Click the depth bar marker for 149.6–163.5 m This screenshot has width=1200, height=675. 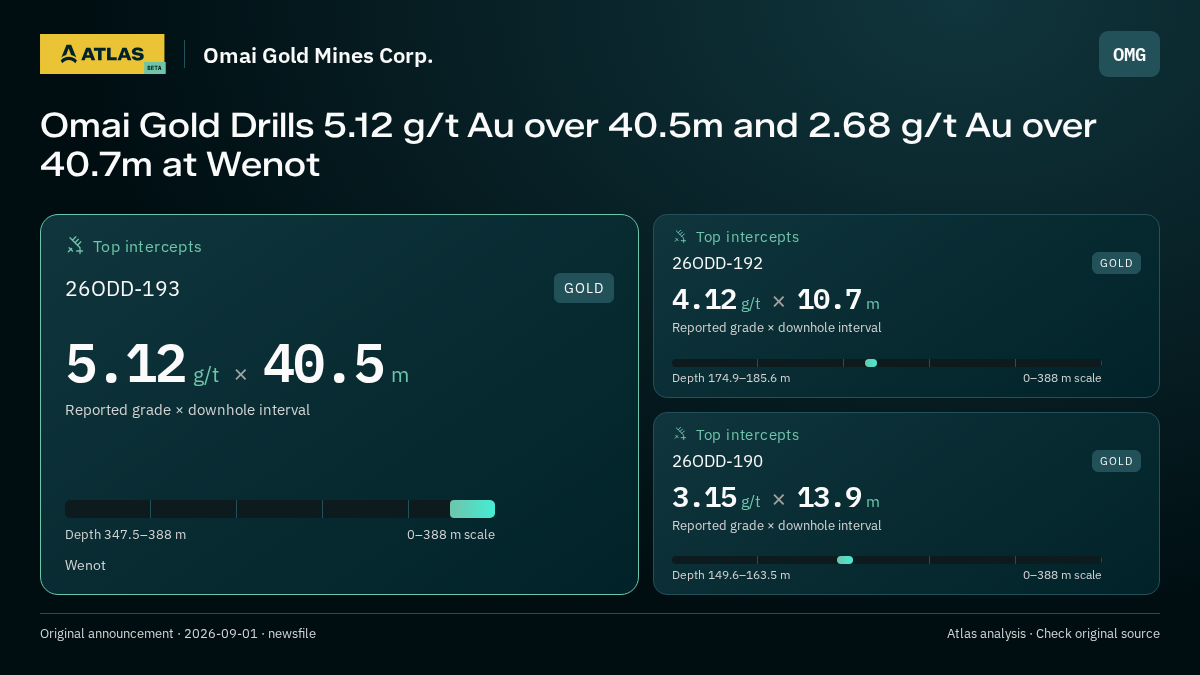coord(845,560)
